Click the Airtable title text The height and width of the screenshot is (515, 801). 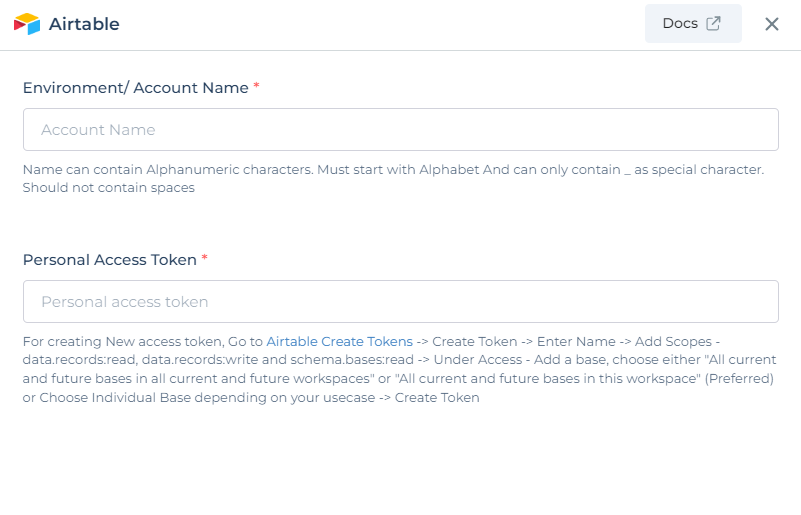tap(84, 24)
